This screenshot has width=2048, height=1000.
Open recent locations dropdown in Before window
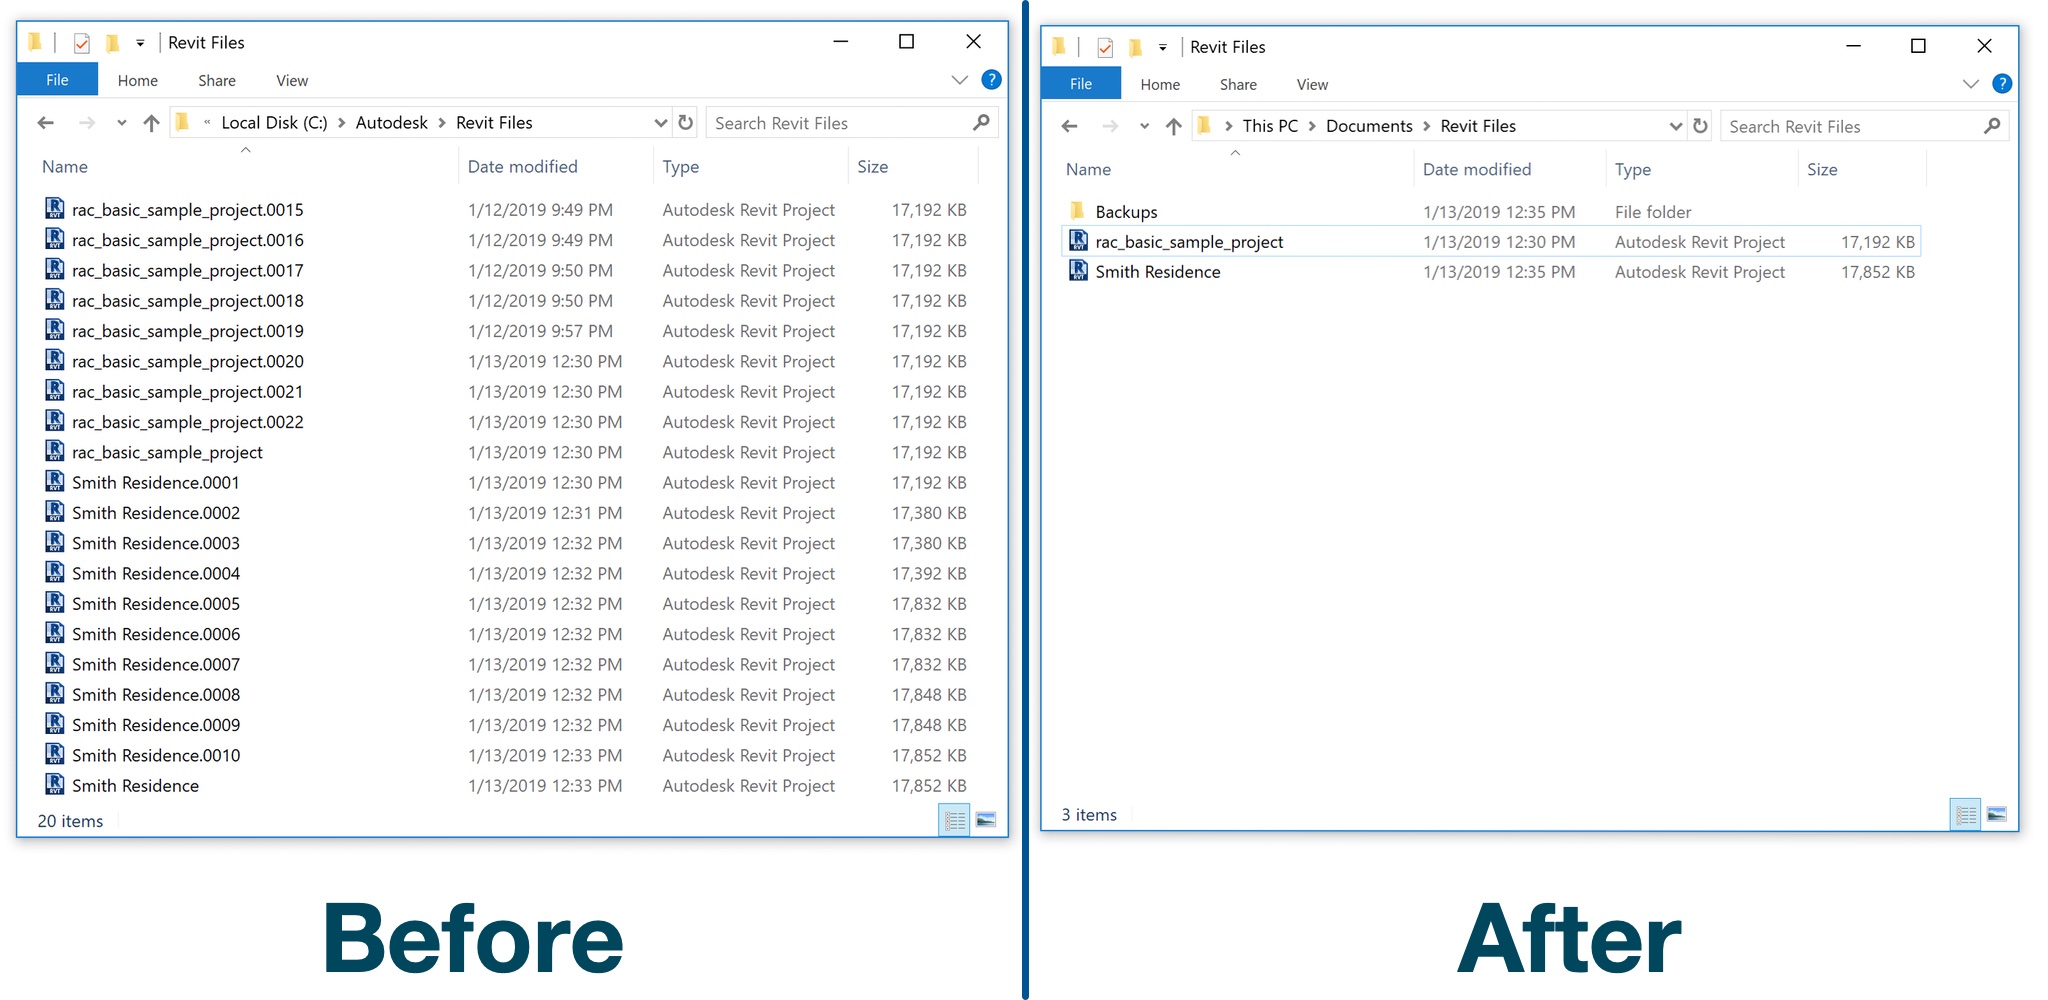pyautogui.click(x=121, y=123)
